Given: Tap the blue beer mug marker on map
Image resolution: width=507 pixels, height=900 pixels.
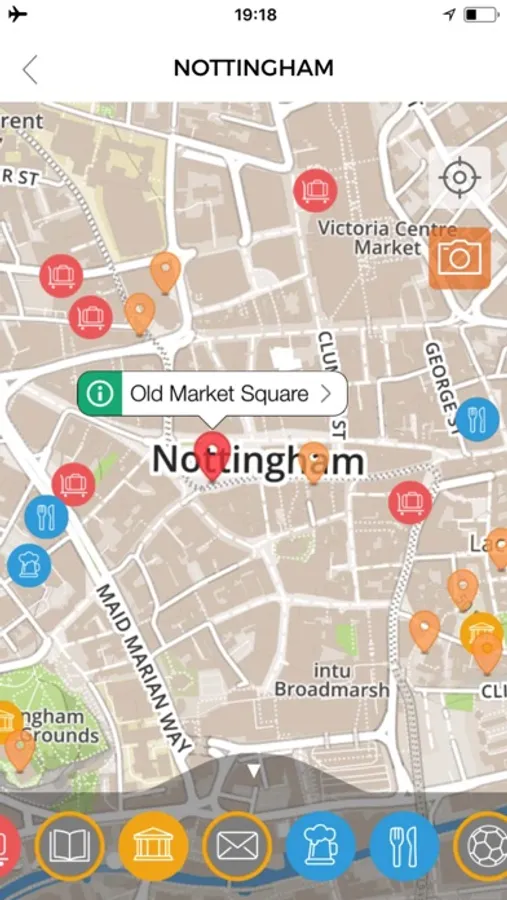Looking at the screenshot, I should 29,565.
